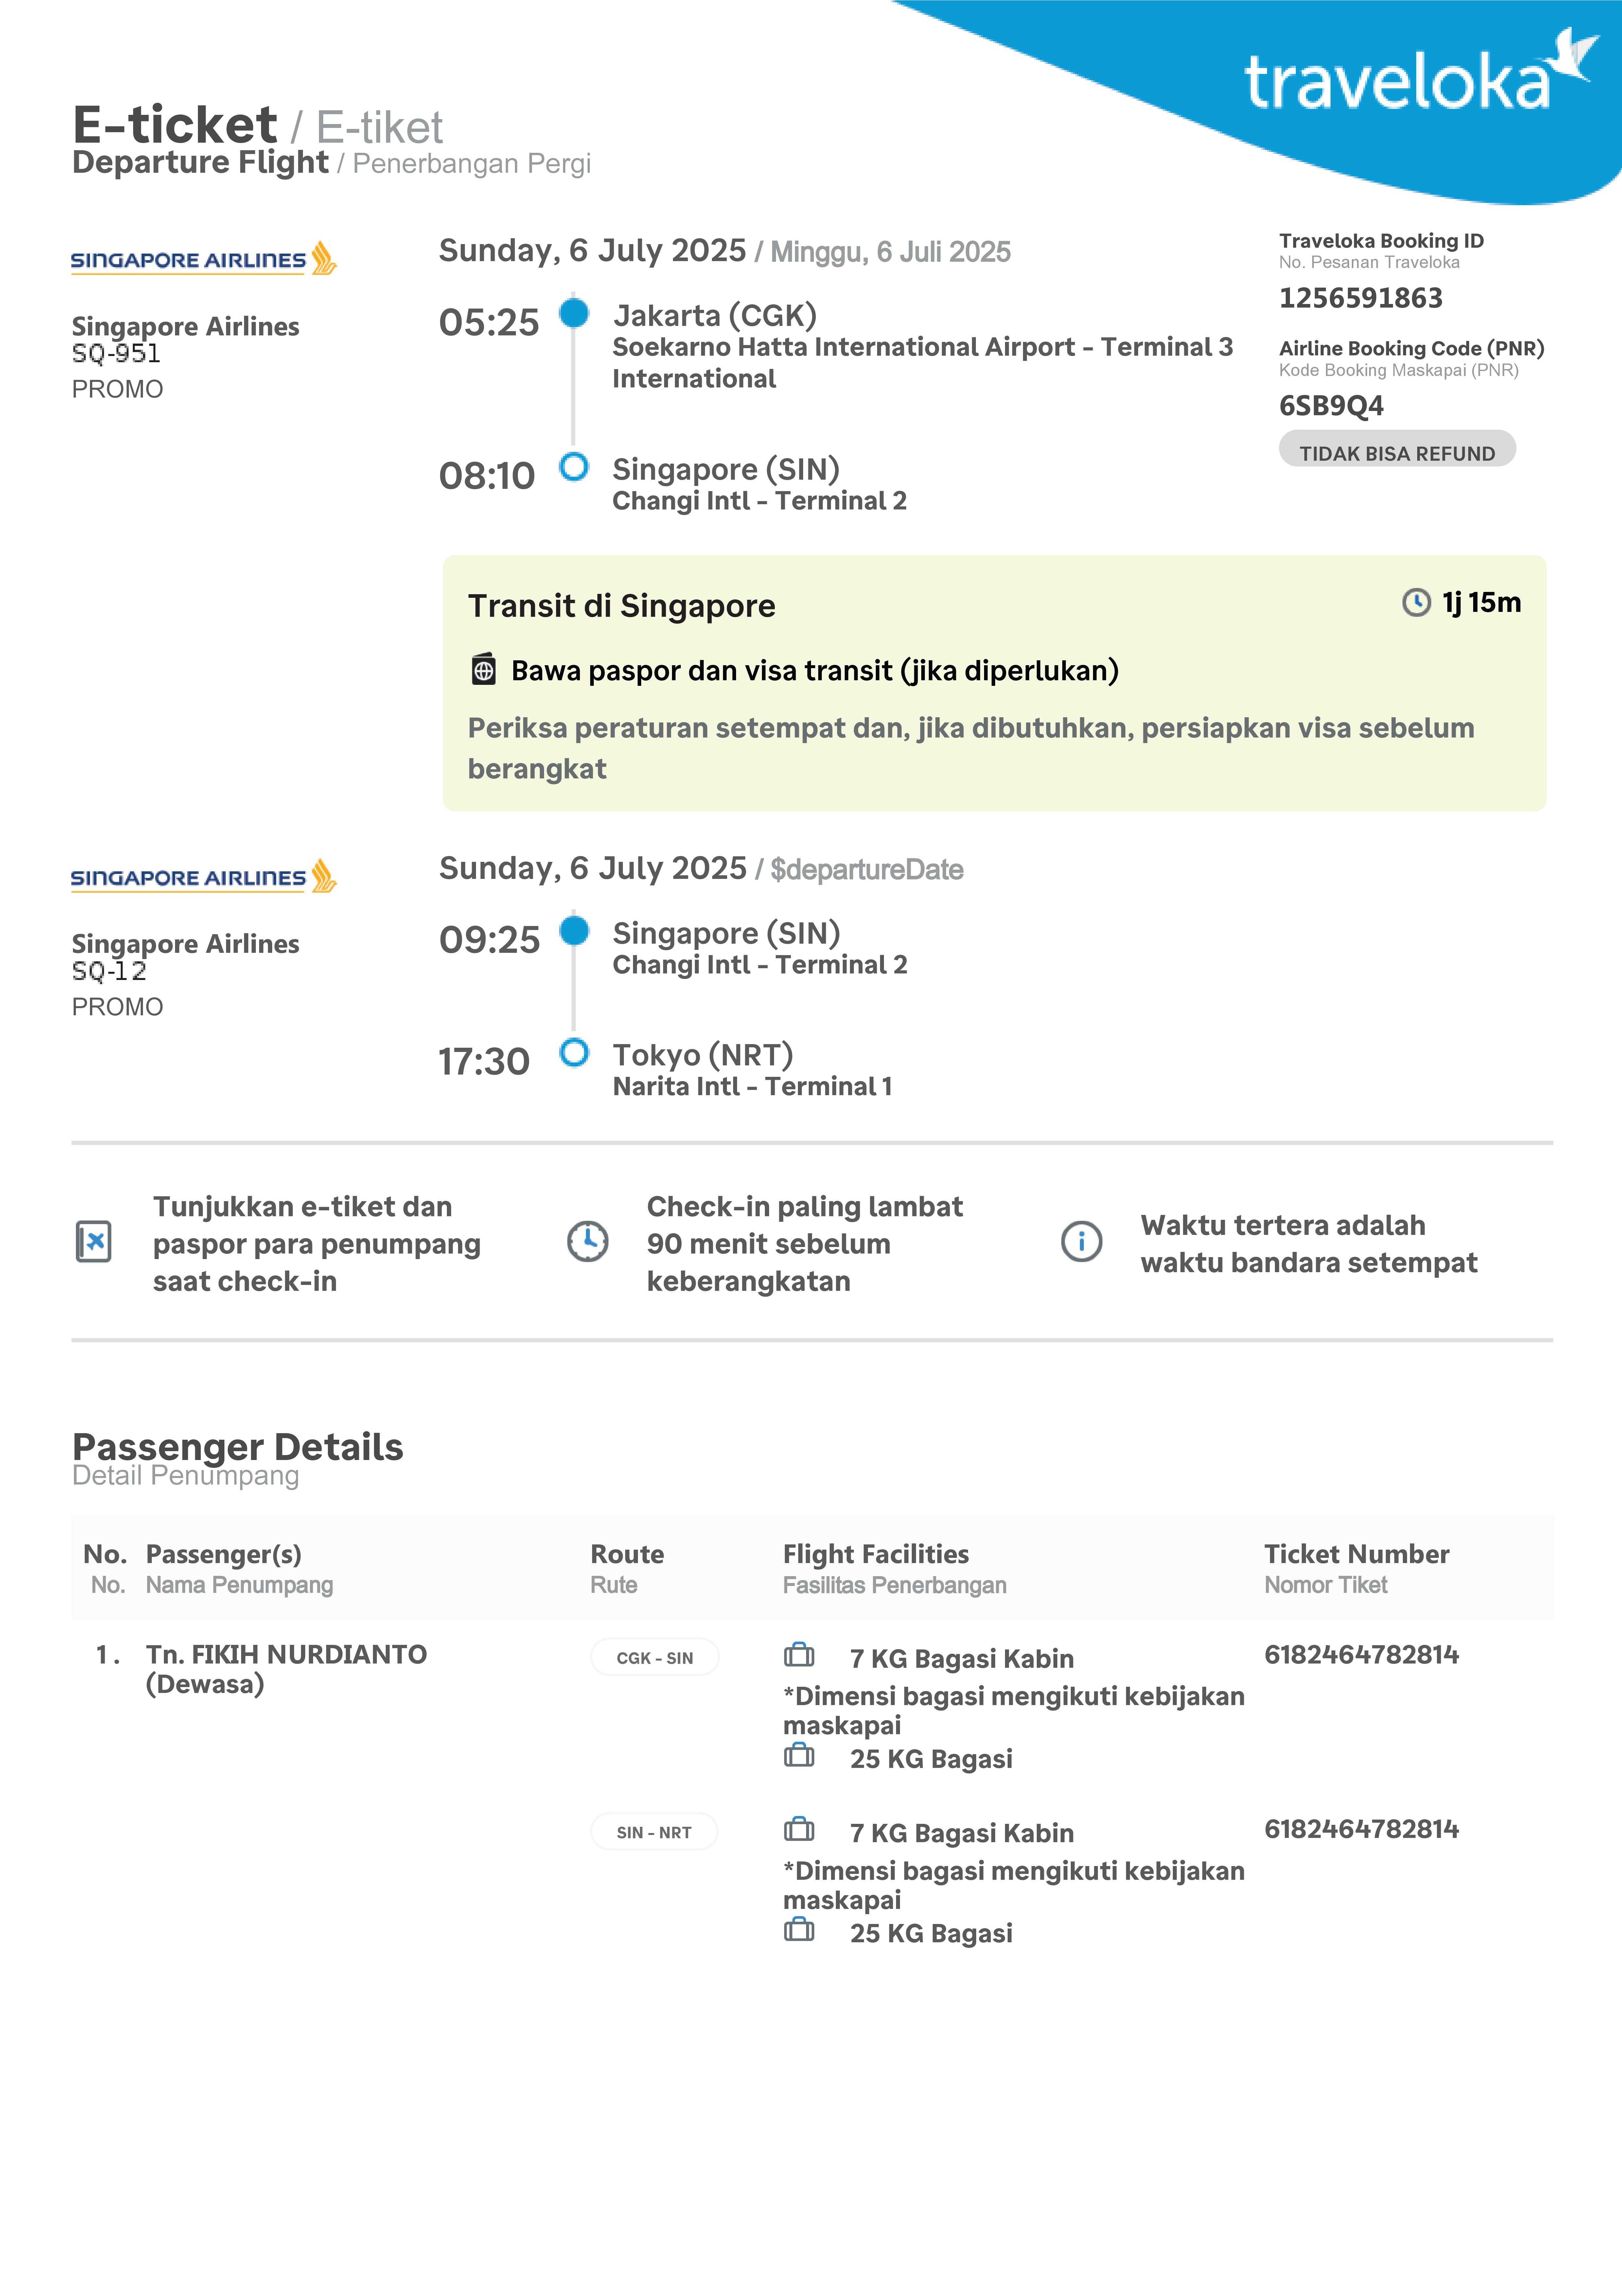This screenshot has width=1622, height=2296.
Task: Click the passenger name Tn. FIKIH NURDIANTO
Action: [286, 1655]
